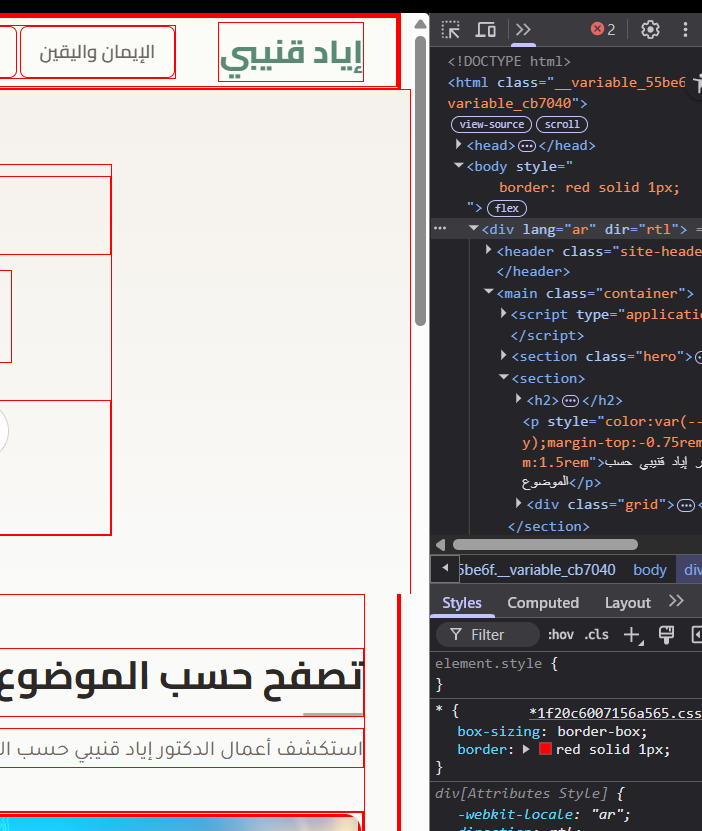The height and width of the screenshot is (831, 702).
Task: Open the الإيمان واليقين nav link
Action: coord(97,52)
